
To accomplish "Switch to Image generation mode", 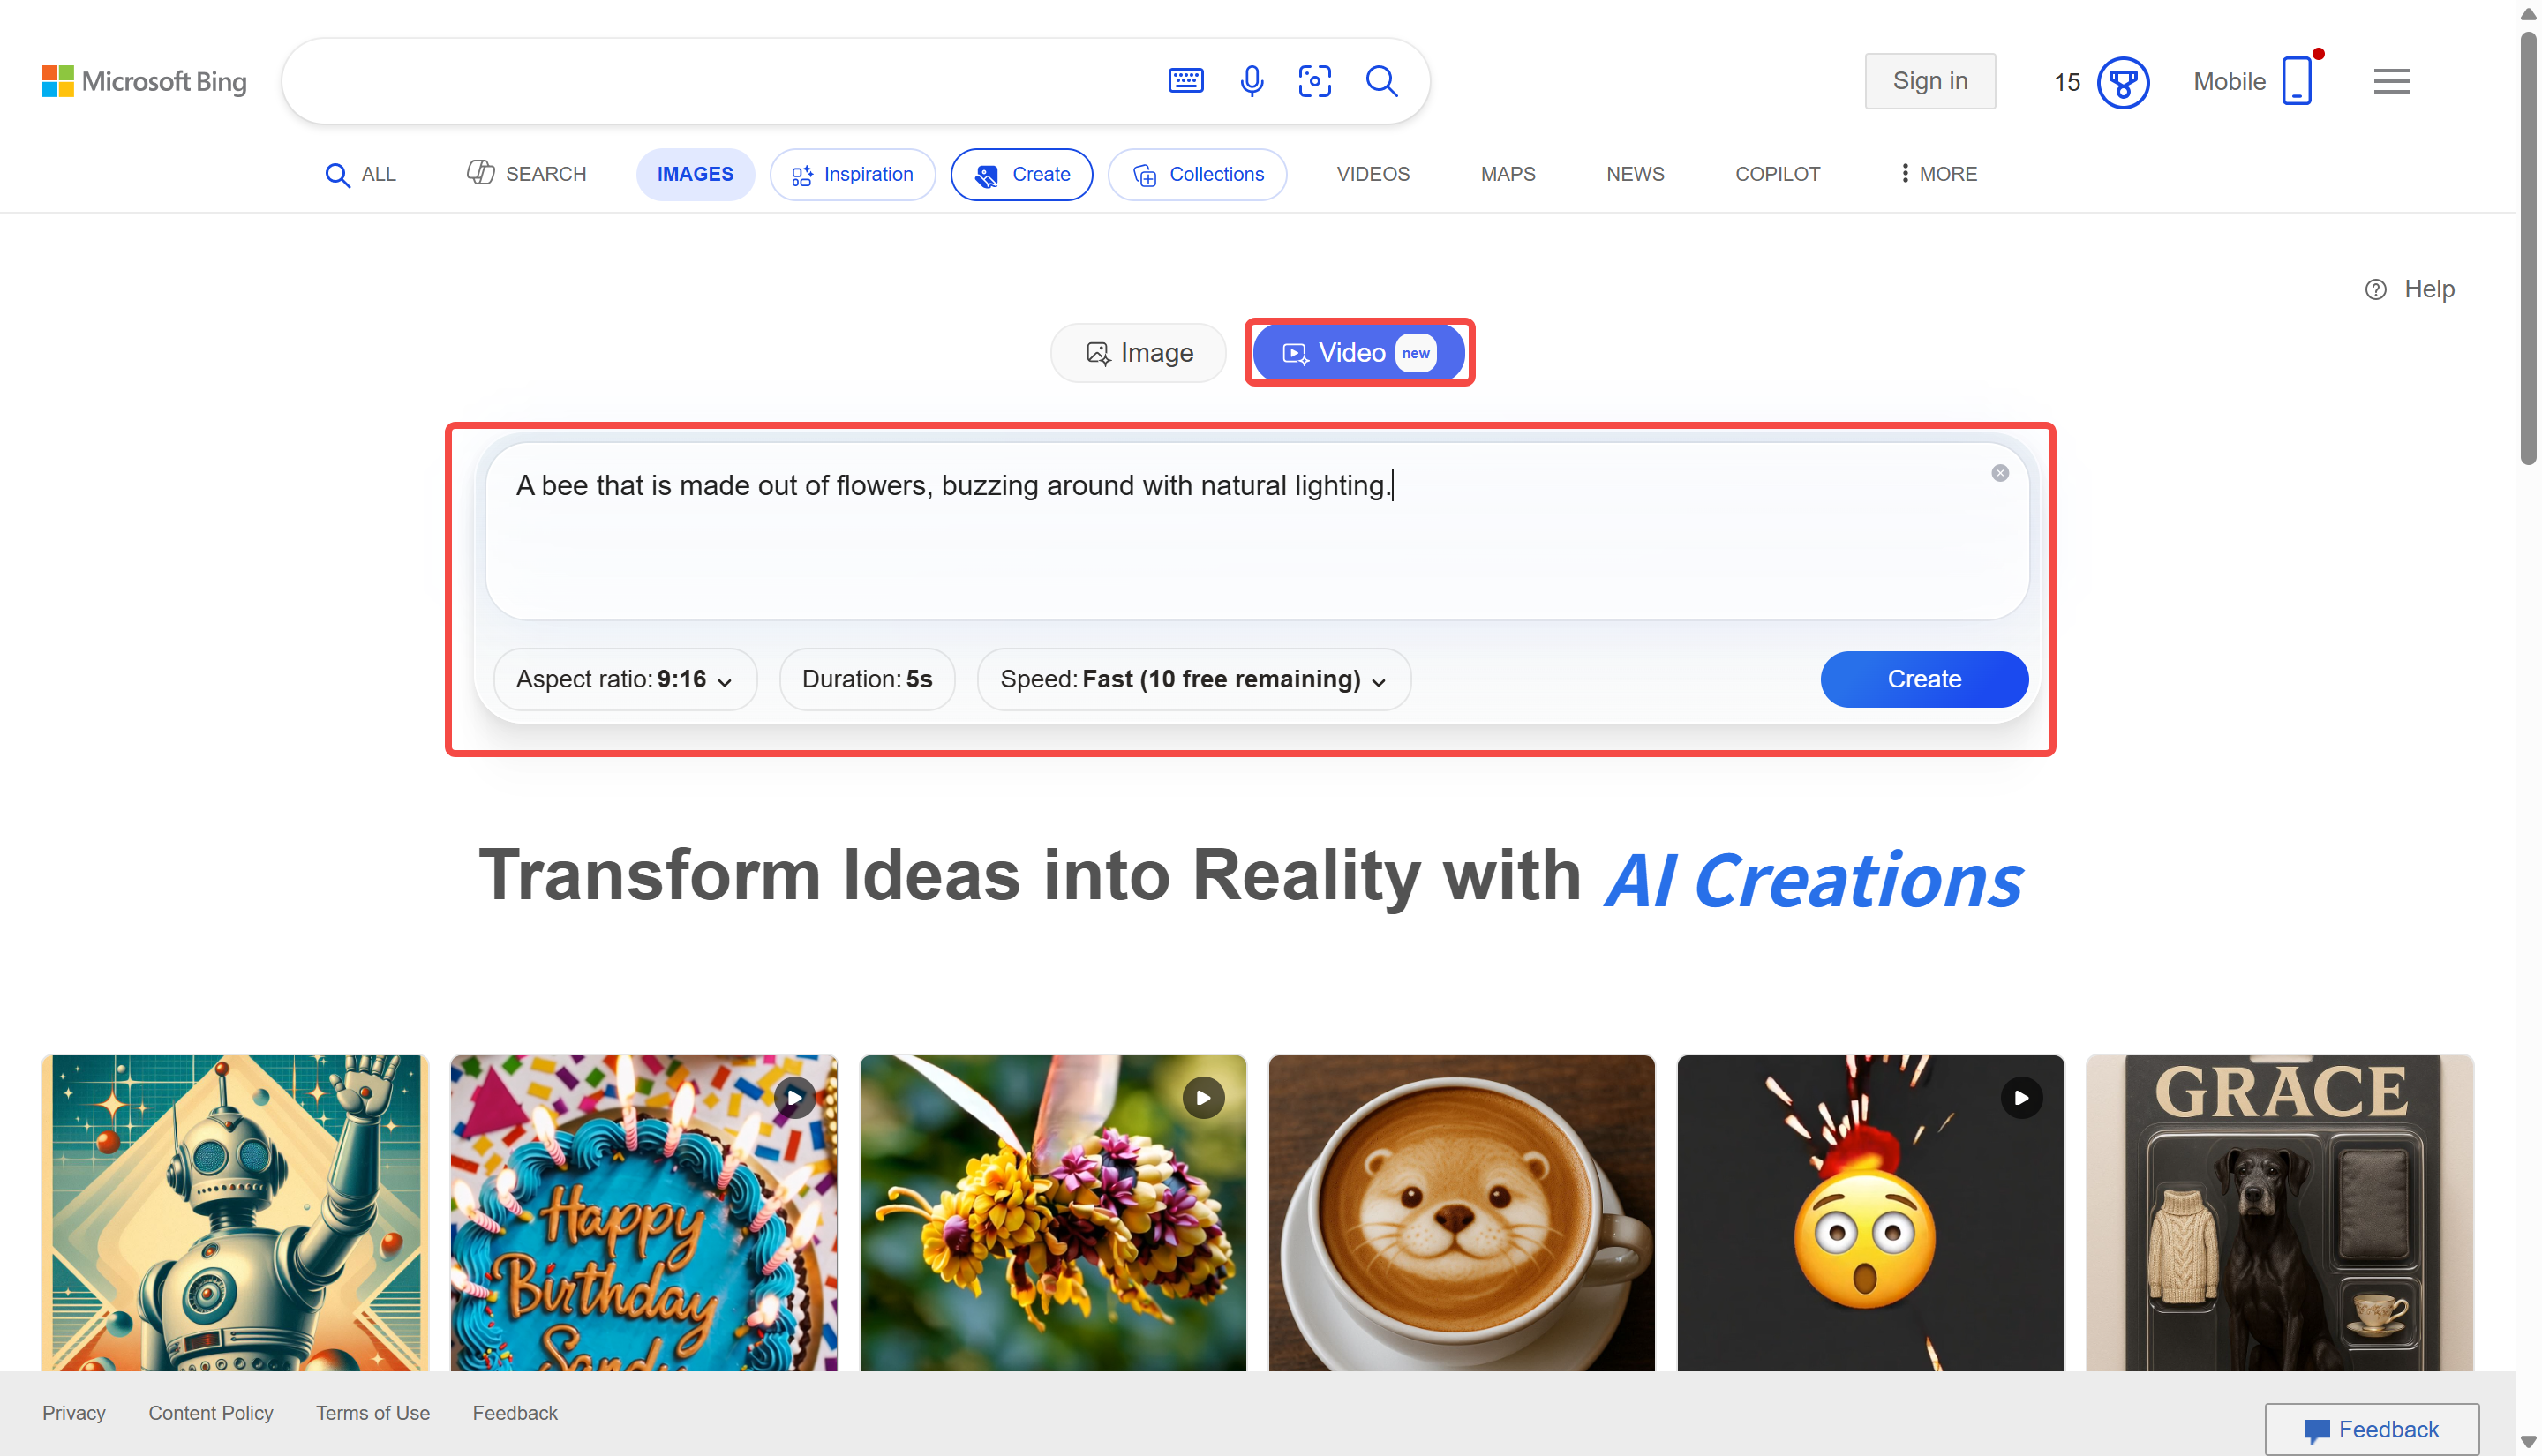I will pos(1137,352).
